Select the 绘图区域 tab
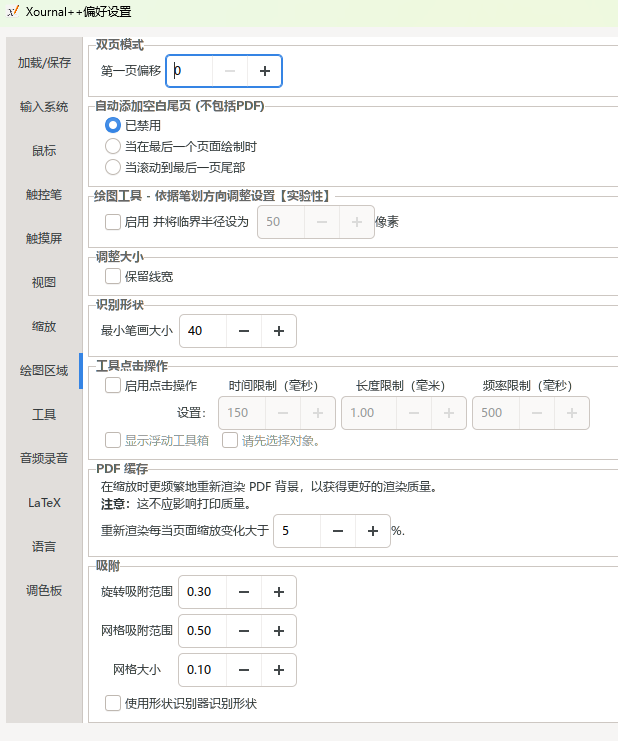618x741 pixels. 44,370
